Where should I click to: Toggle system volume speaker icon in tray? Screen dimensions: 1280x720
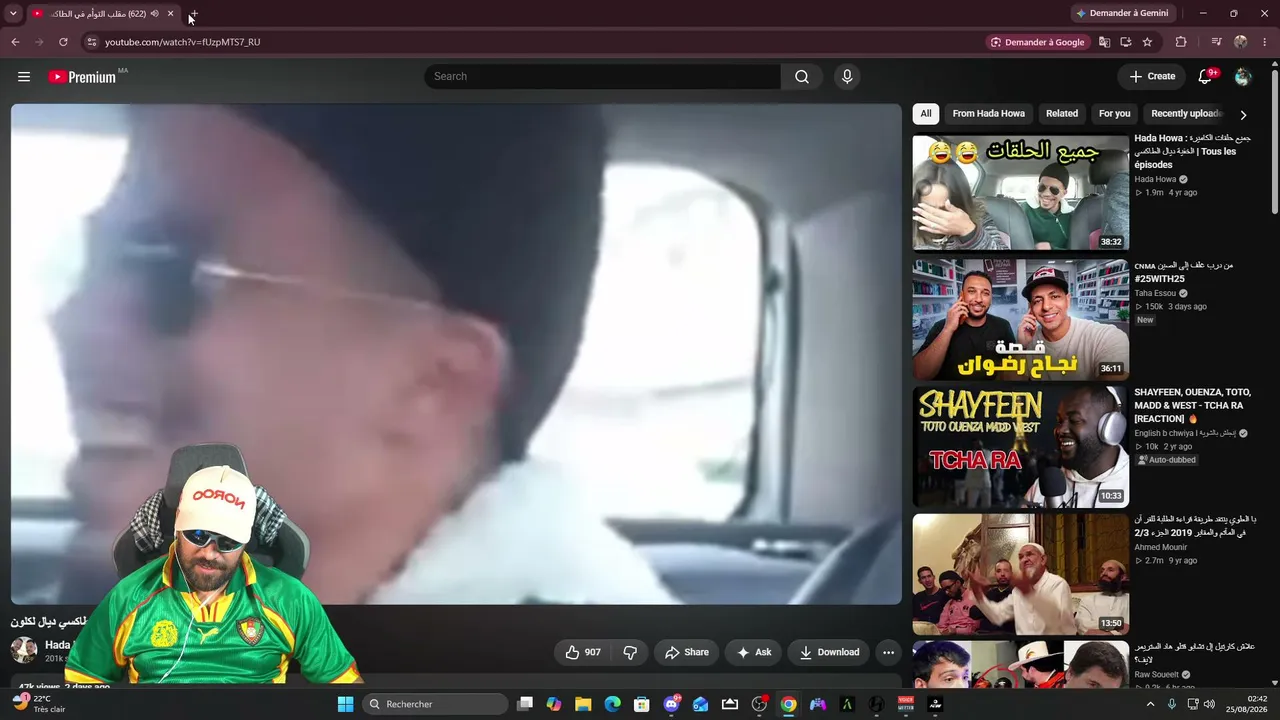pos(1209,704)
